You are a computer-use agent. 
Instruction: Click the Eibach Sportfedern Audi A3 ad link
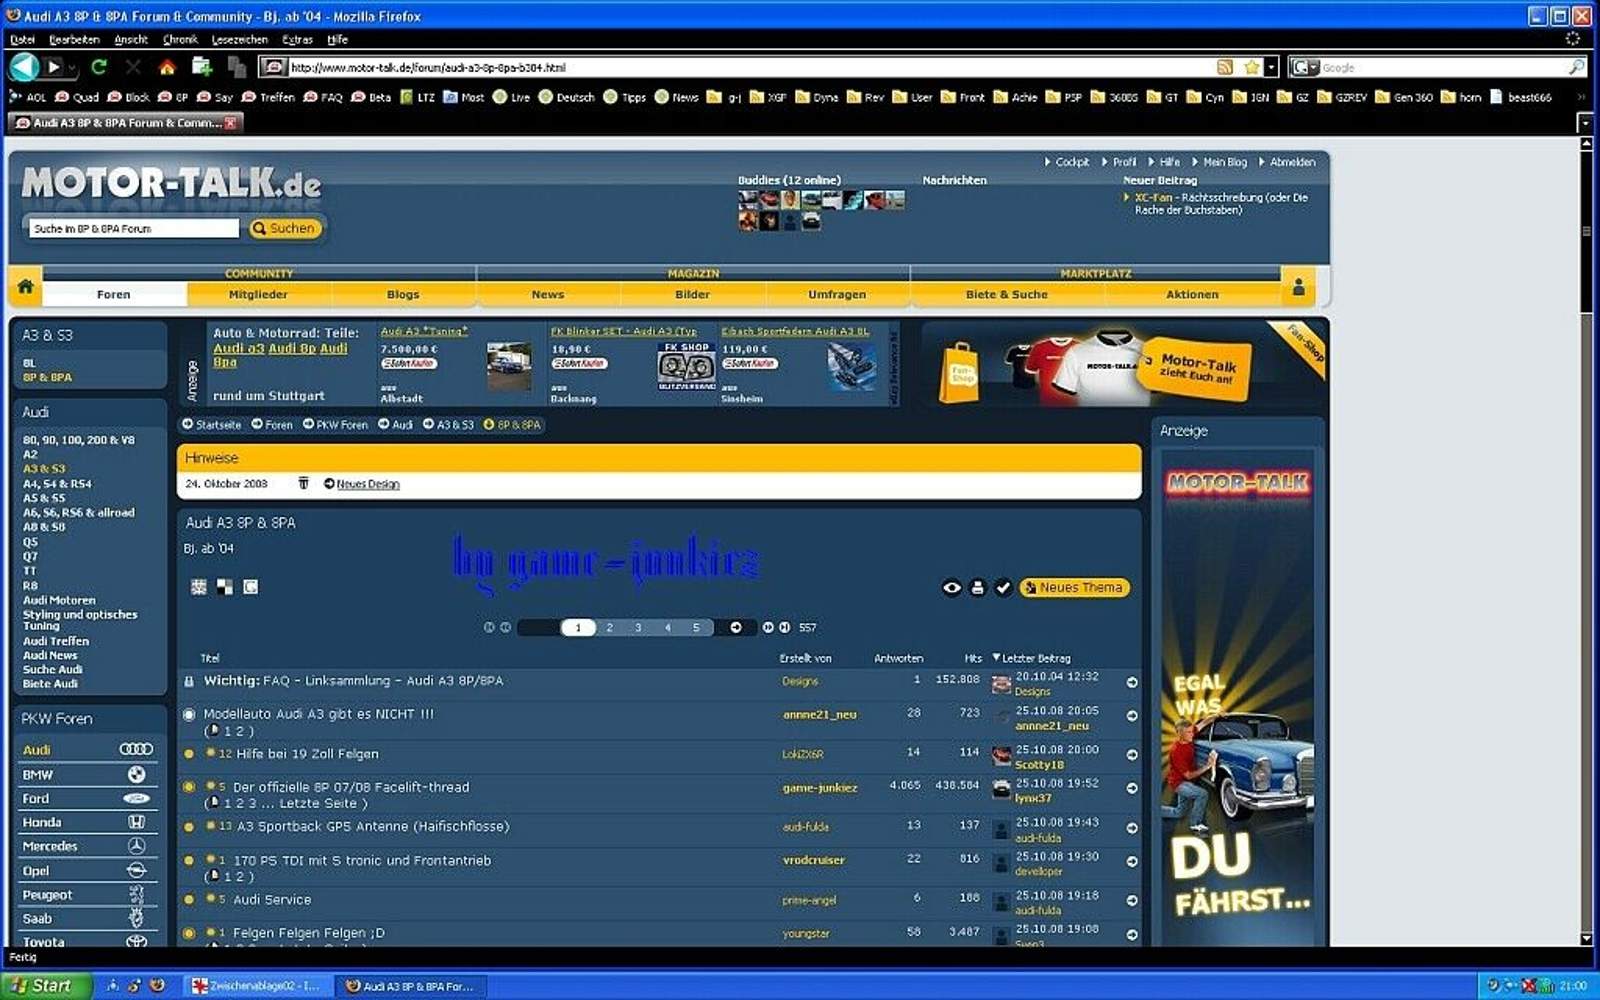point(795,331)
